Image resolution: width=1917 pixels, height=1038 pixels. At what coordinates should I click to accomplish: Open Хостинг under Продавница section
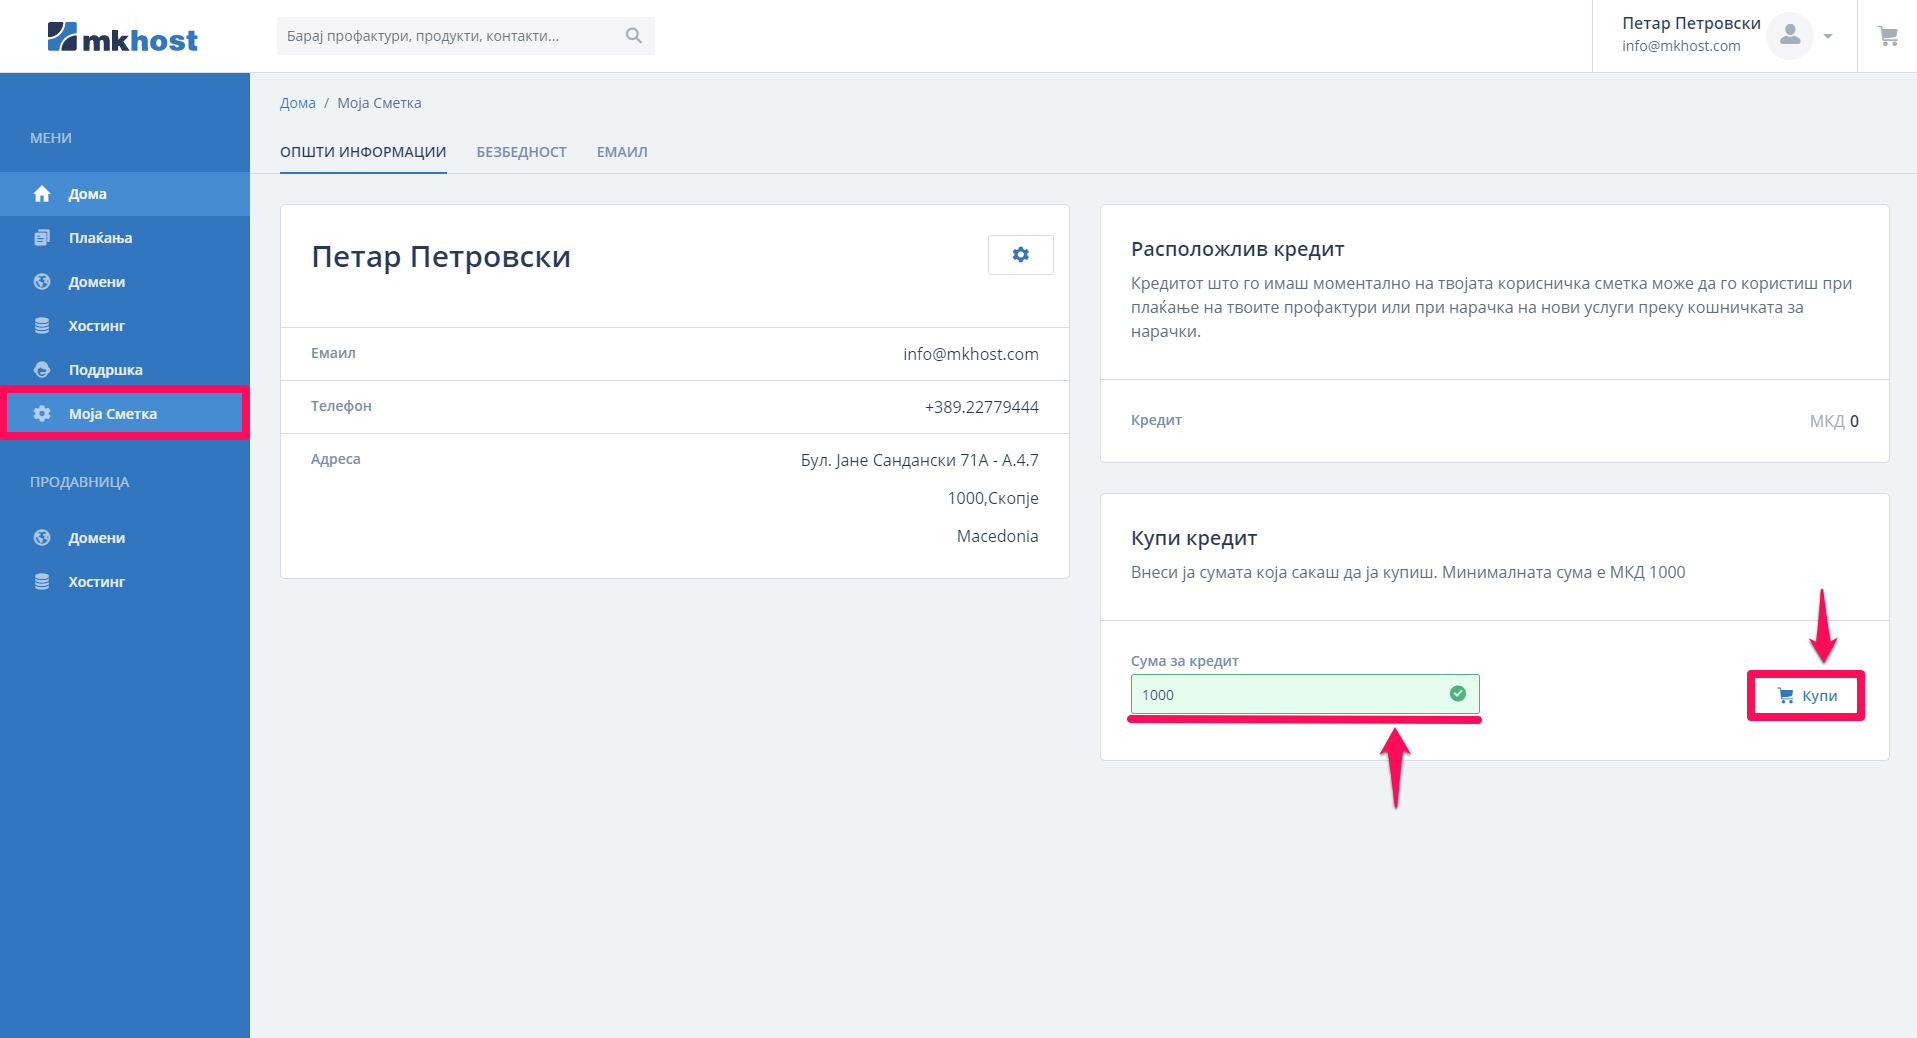tap(96, 582)
